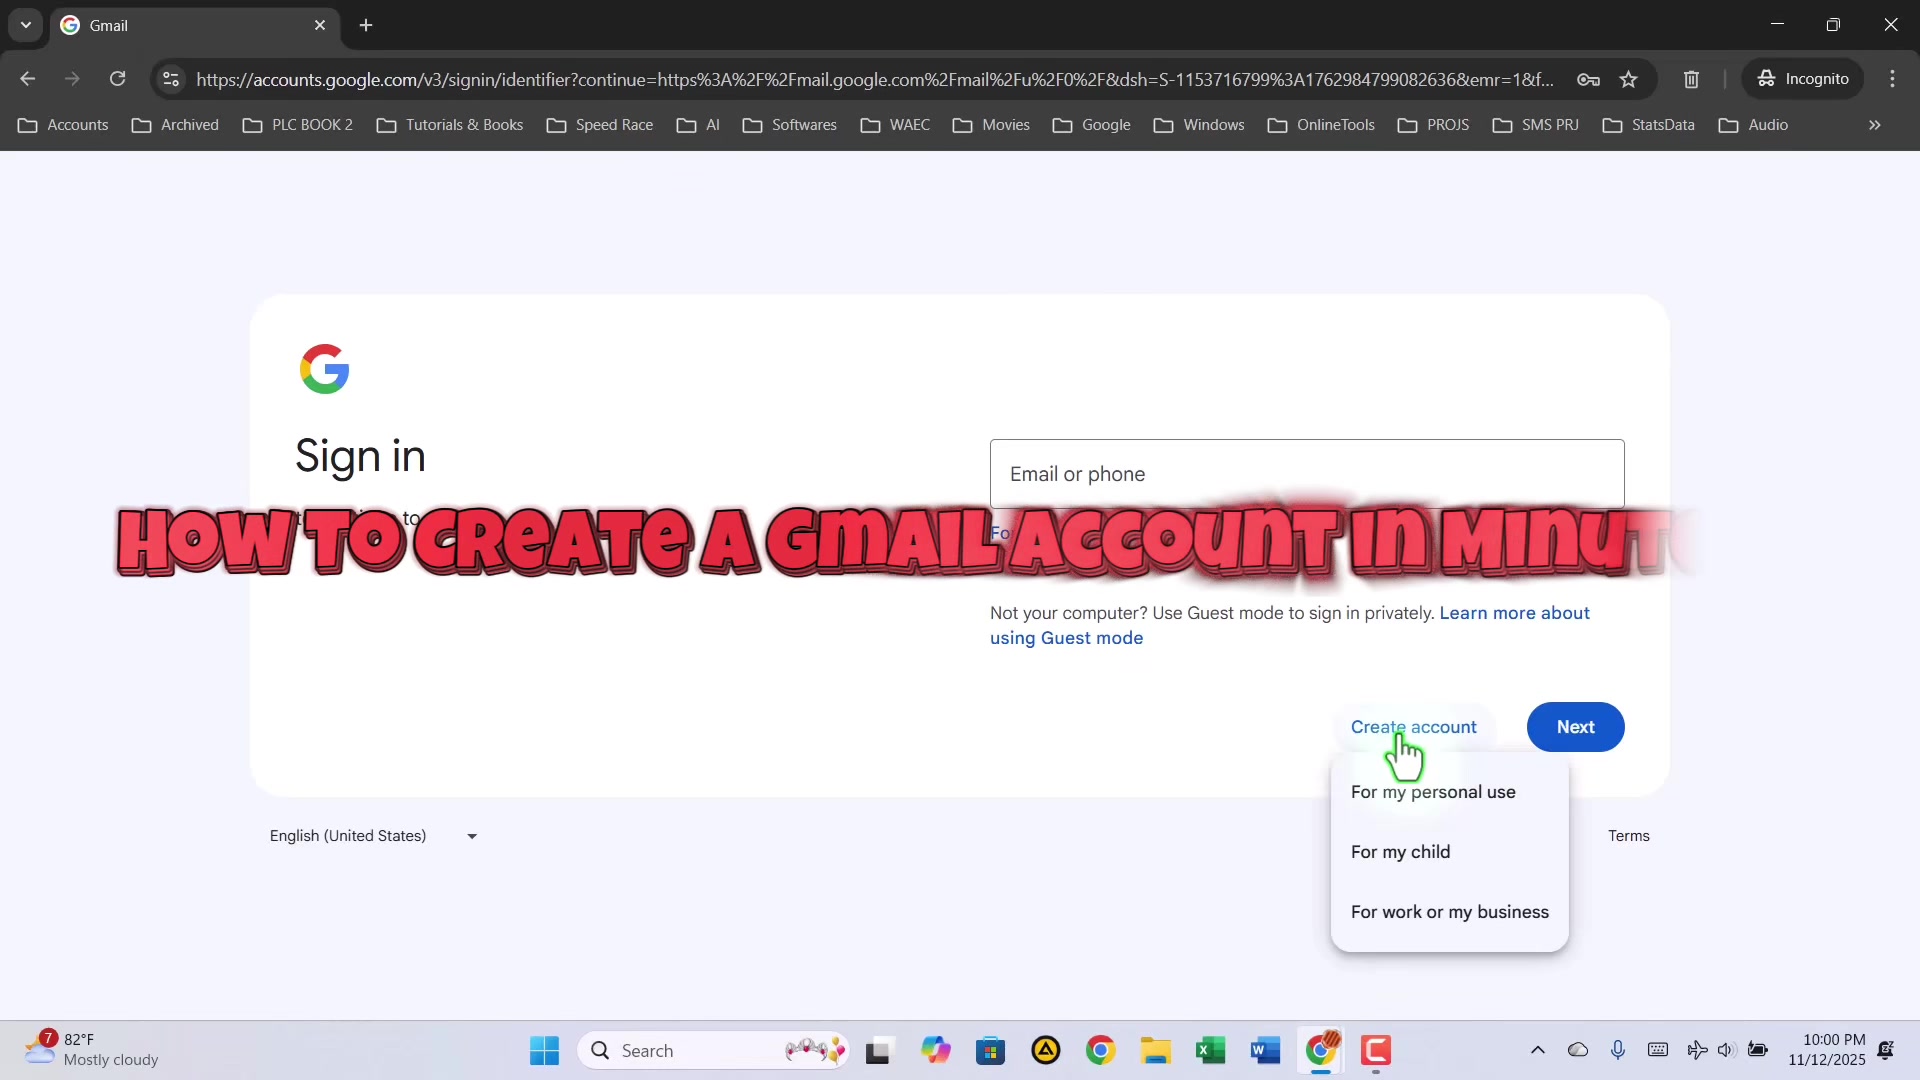Open the weather widget in taskbar
1920x1080 pixels.
(x=92, y=1050)
